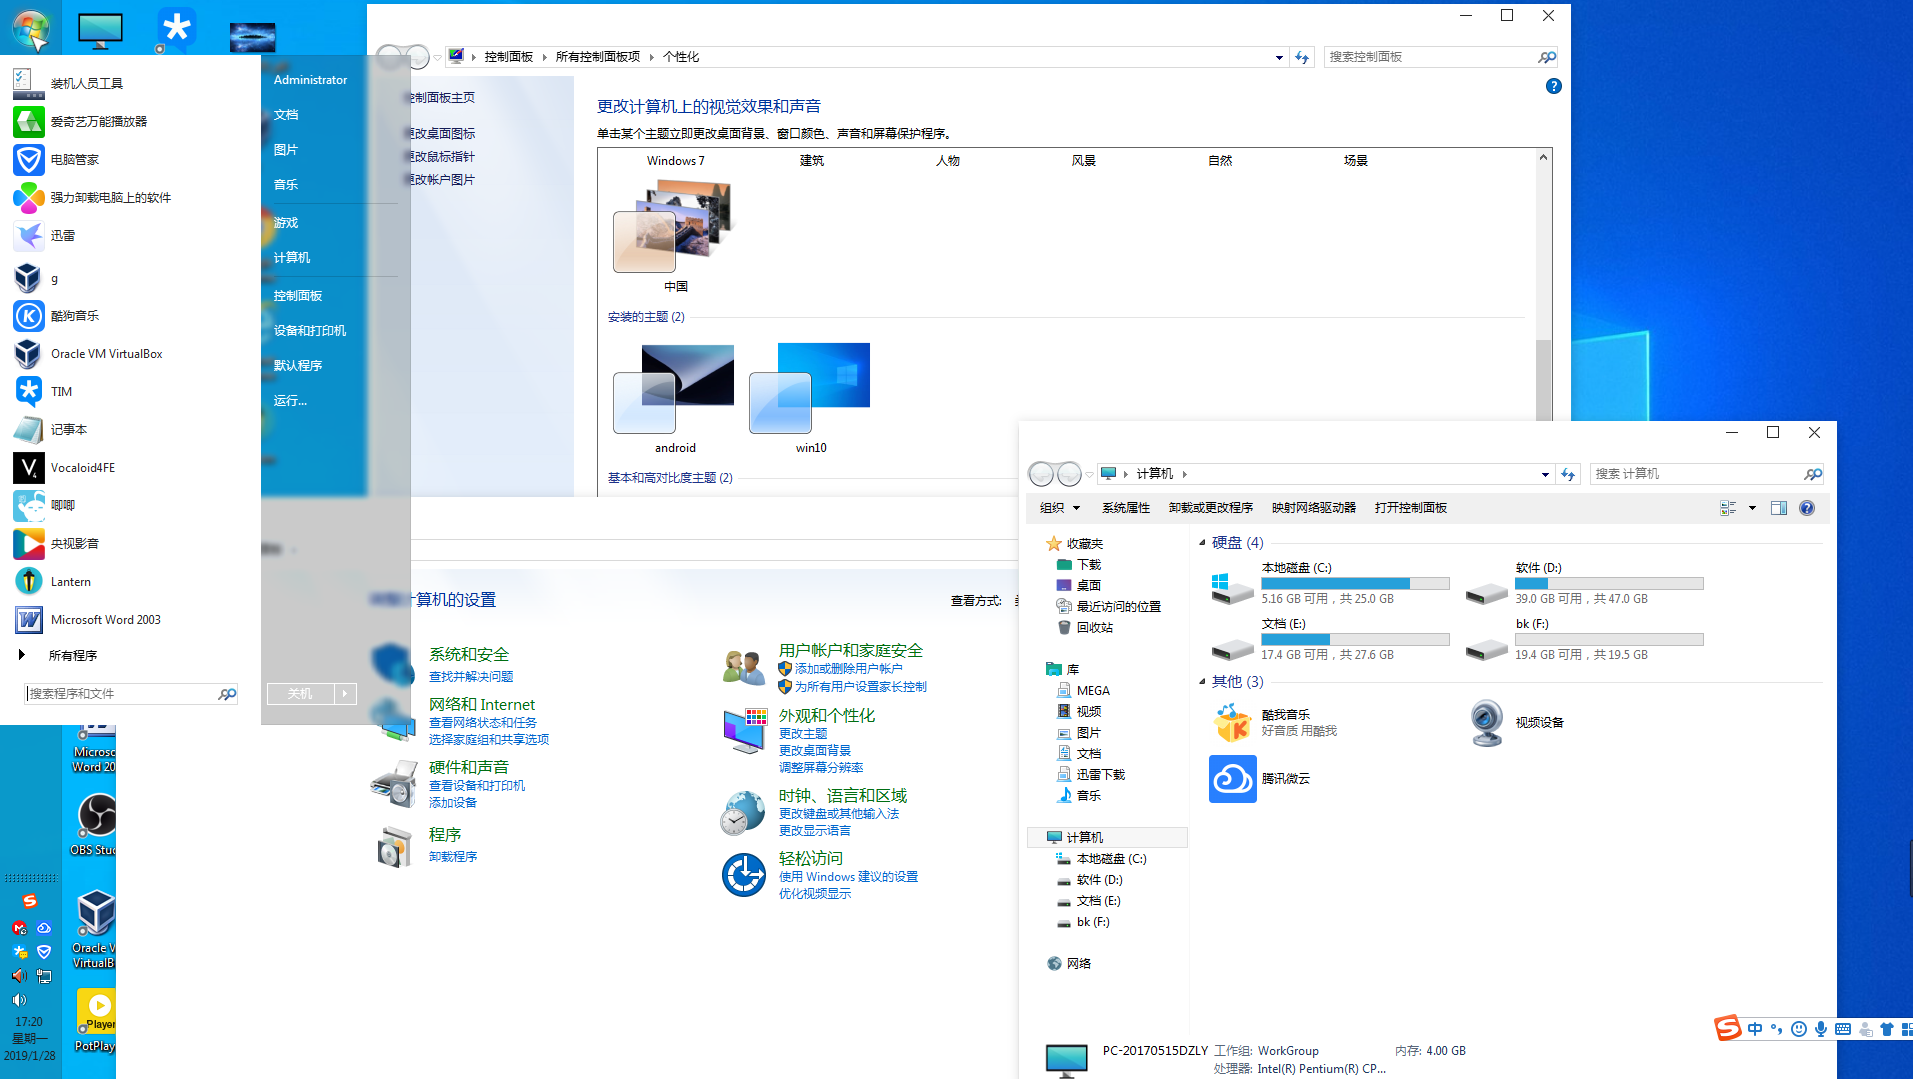1913x1079 pixels.
Task: Click the Sogou input S logo in tray
Action: click(1728, 1028)
